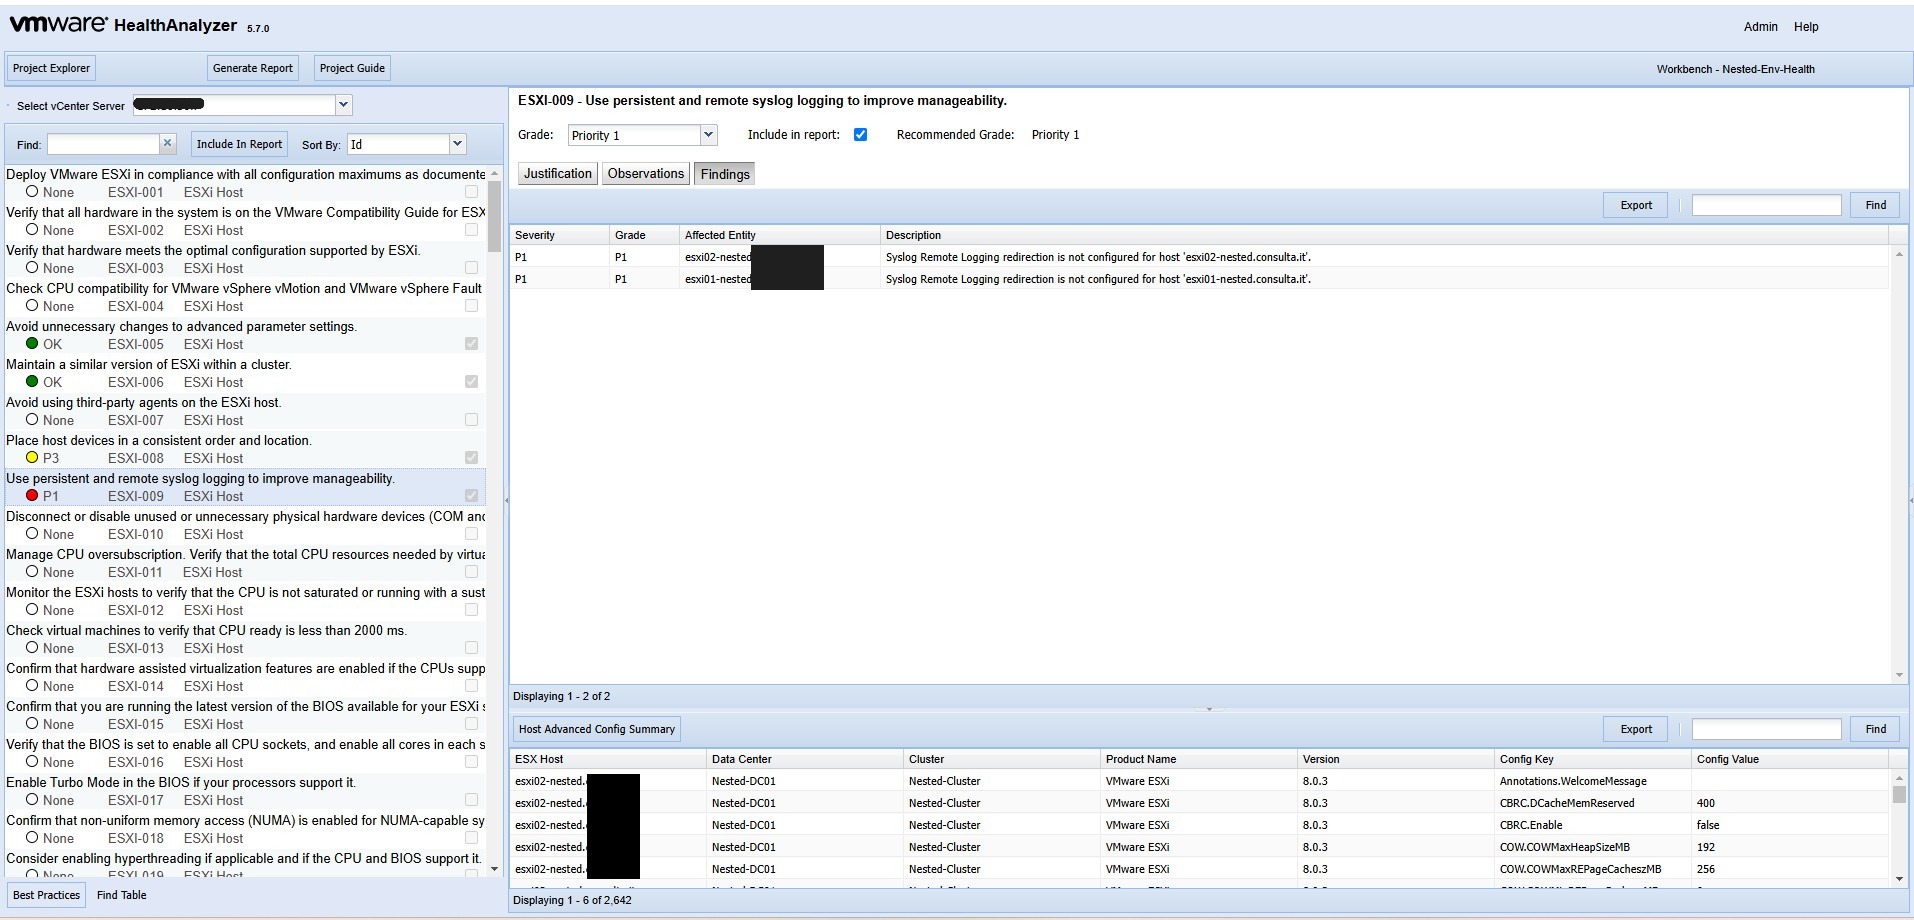Collapse the left panel with the splitter arrow
This screenshot has height=920, width=1914.
506,500
